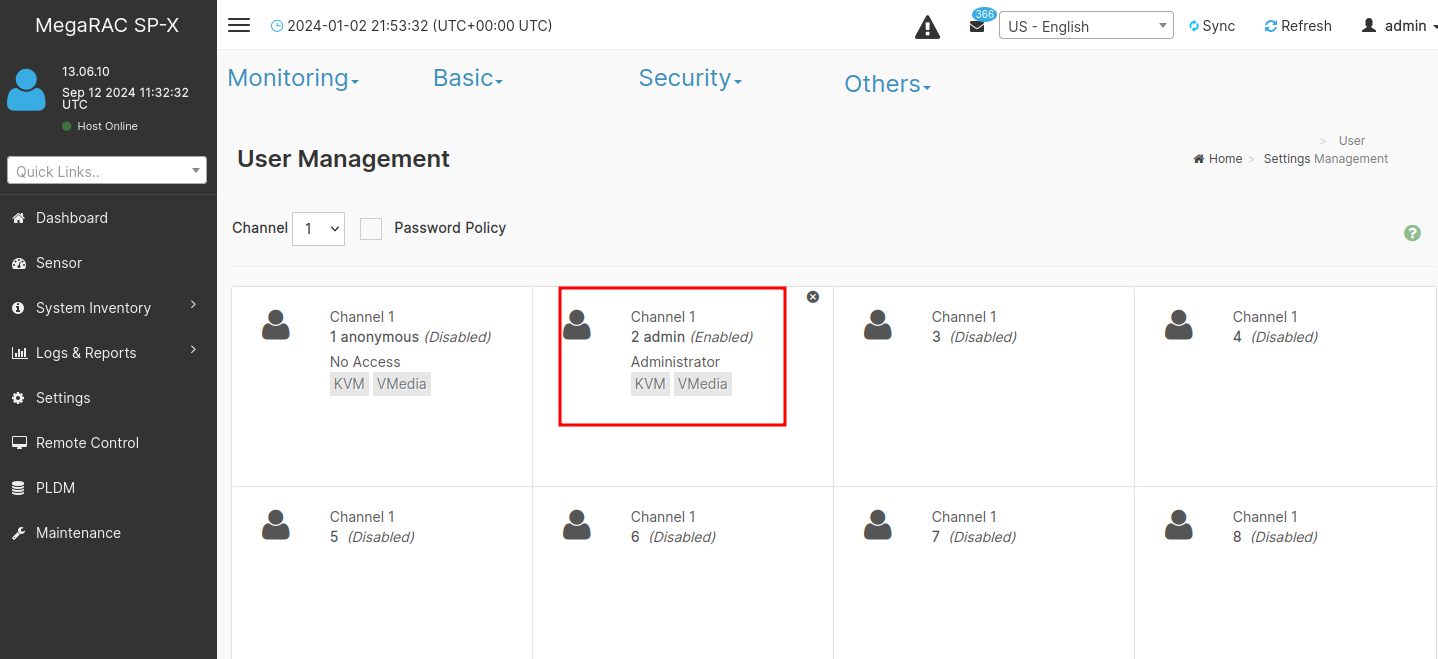Click the user 8 avatar icon
1438x659 pixels.
pyautogui.click(x=1179, y=525)
